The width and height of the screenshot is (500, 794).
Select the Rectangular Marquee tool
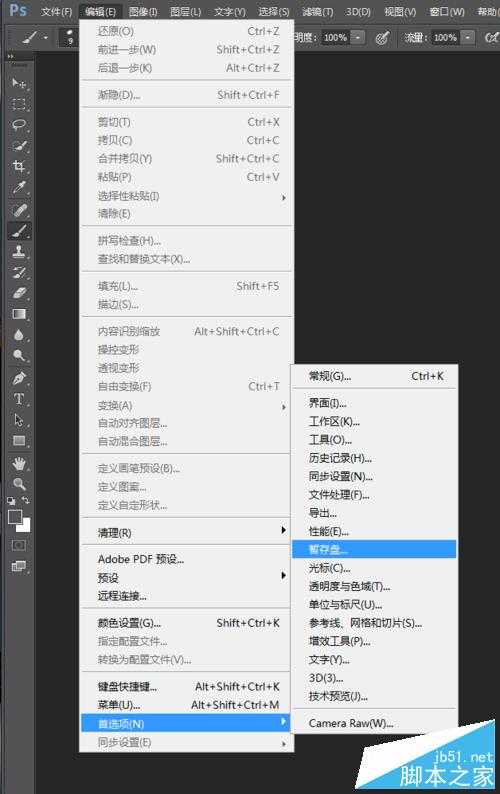[19, 104]
